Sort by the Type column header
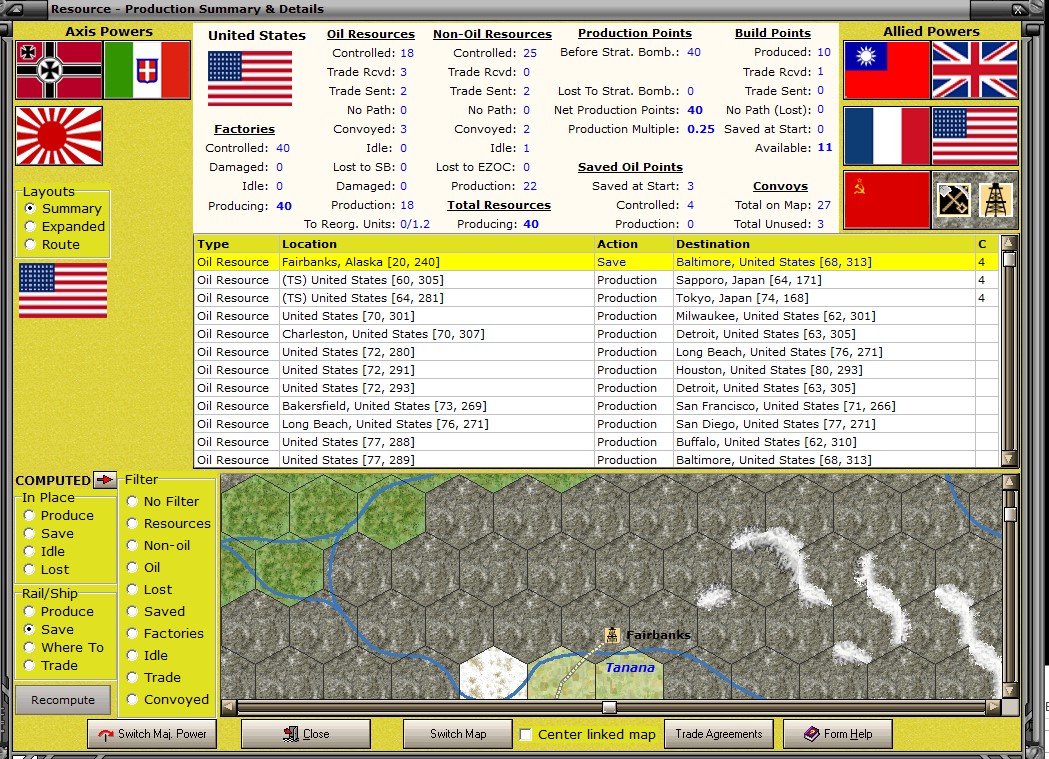The width and height of the screenshot is (1049, 759). point(236,244)
